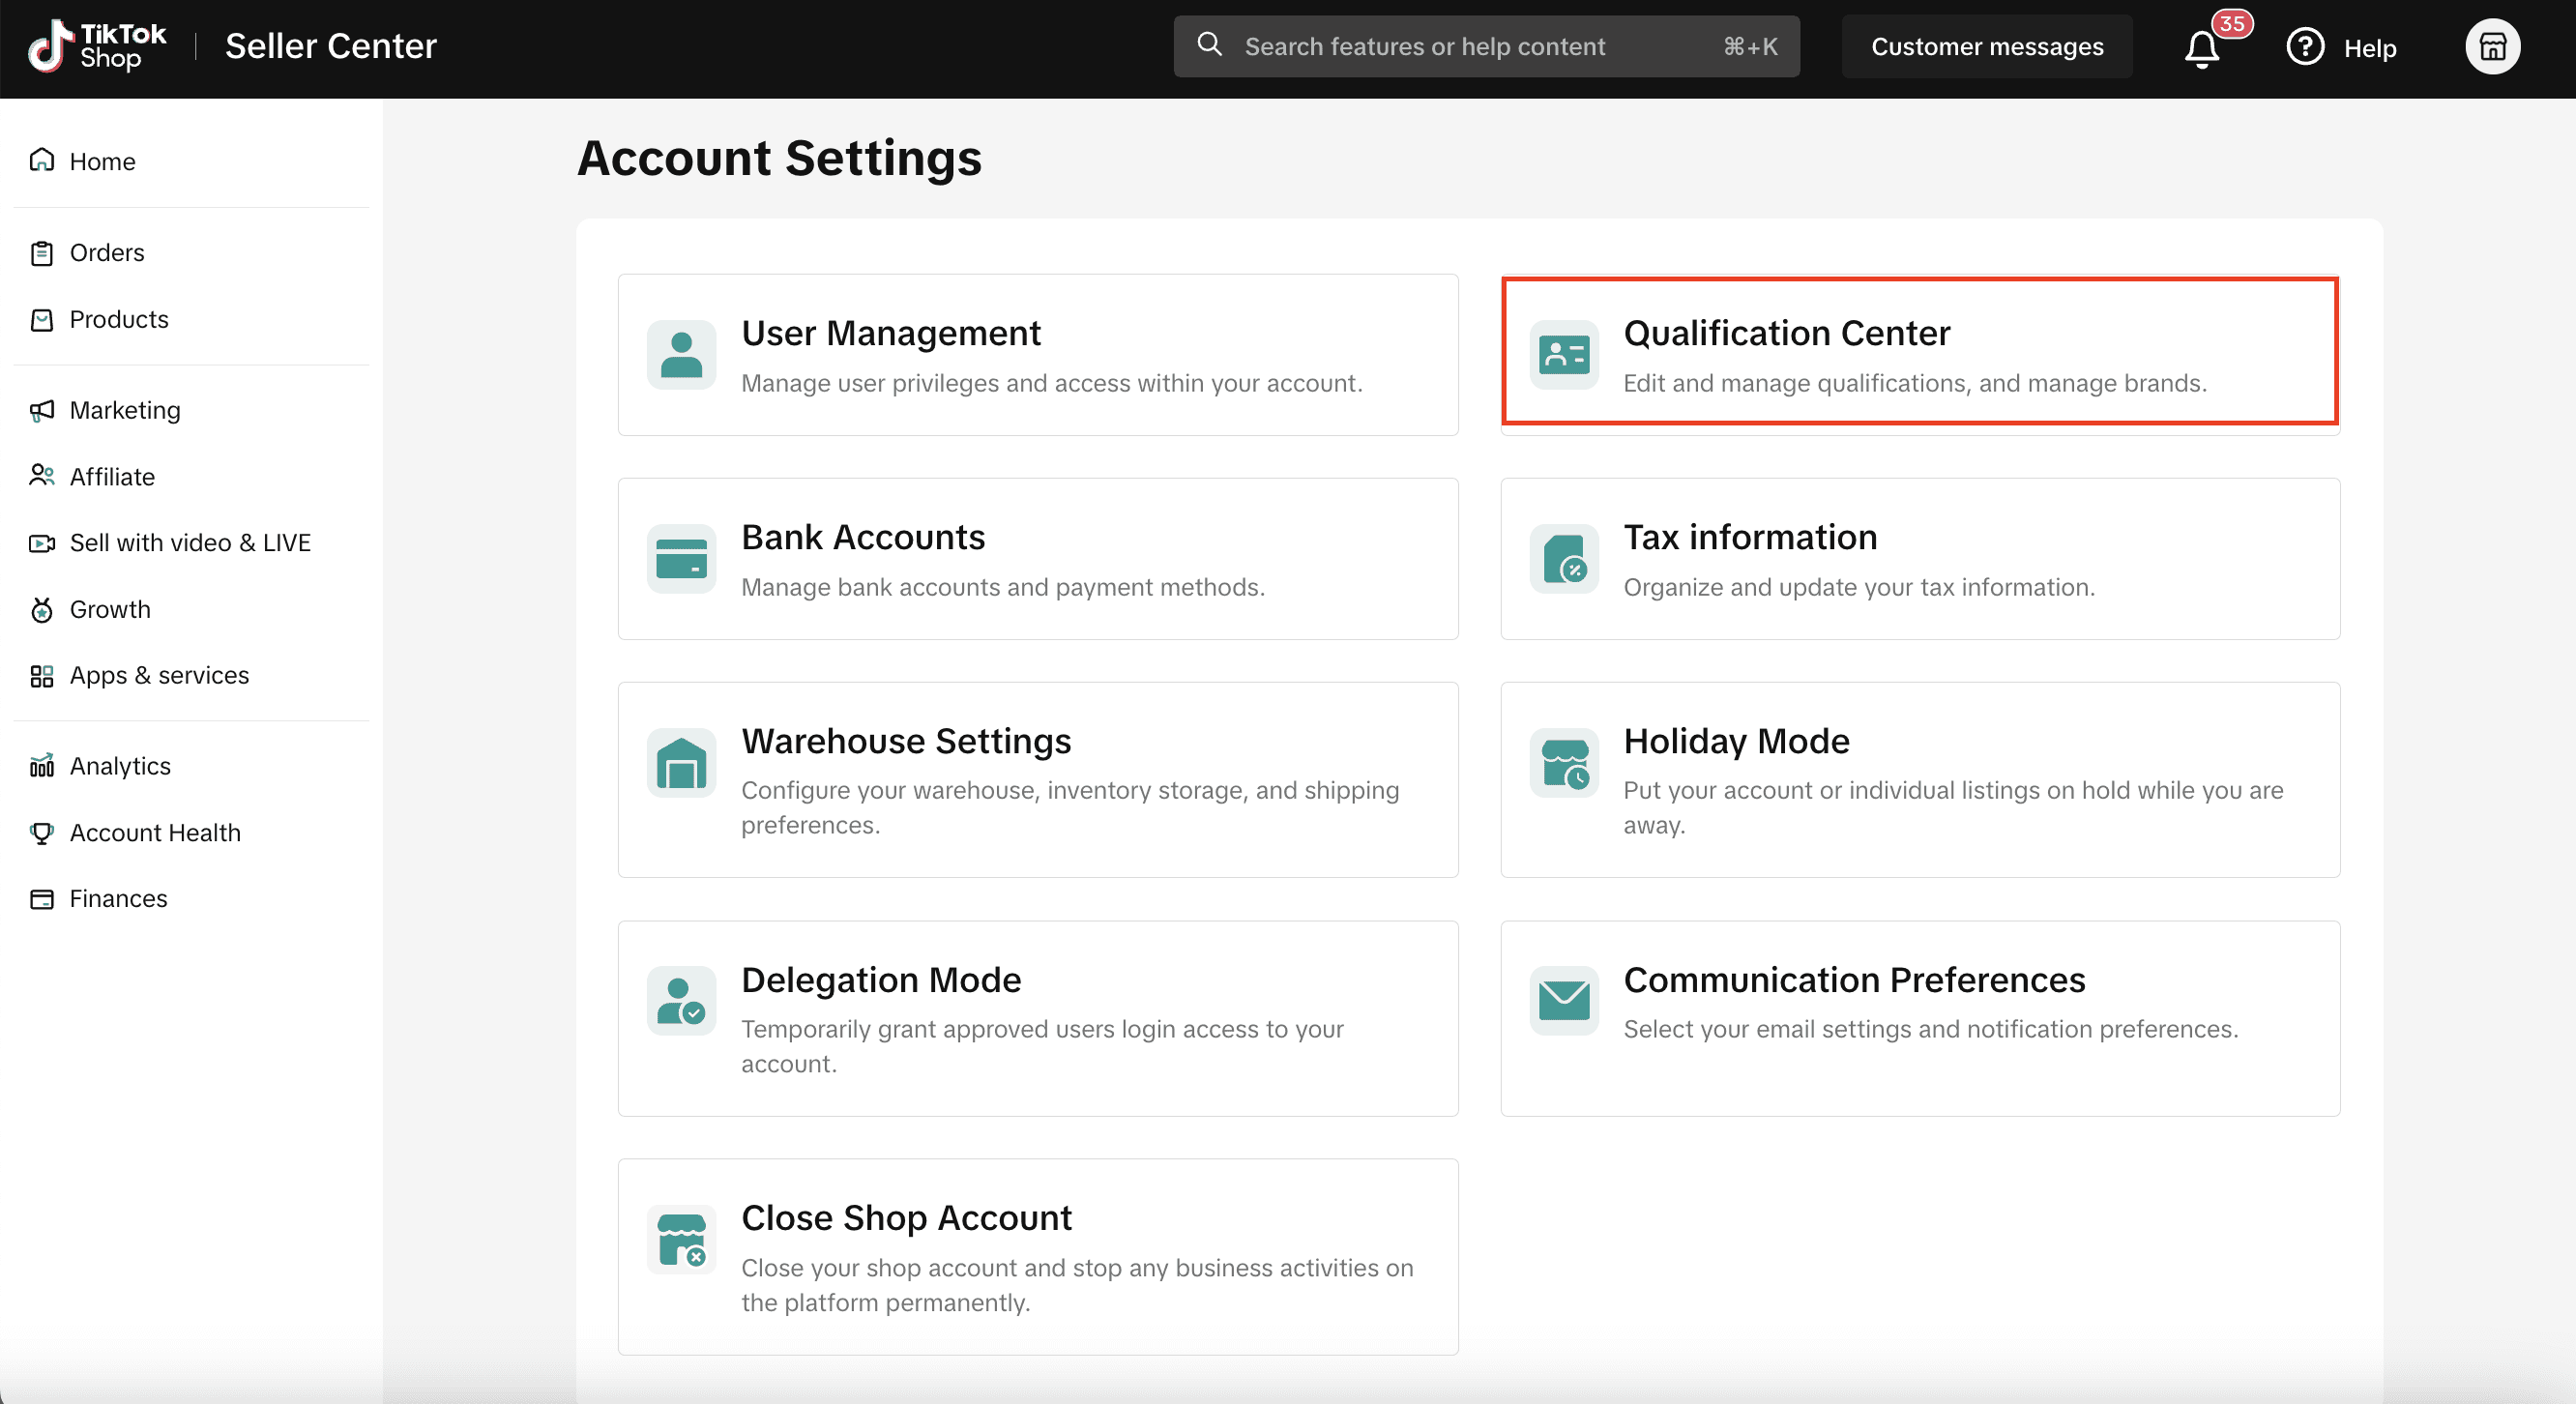The image size is (2576, 1404).
Task: Click the search features input field
Action: pyautogui.click(x=1470, y=47)
